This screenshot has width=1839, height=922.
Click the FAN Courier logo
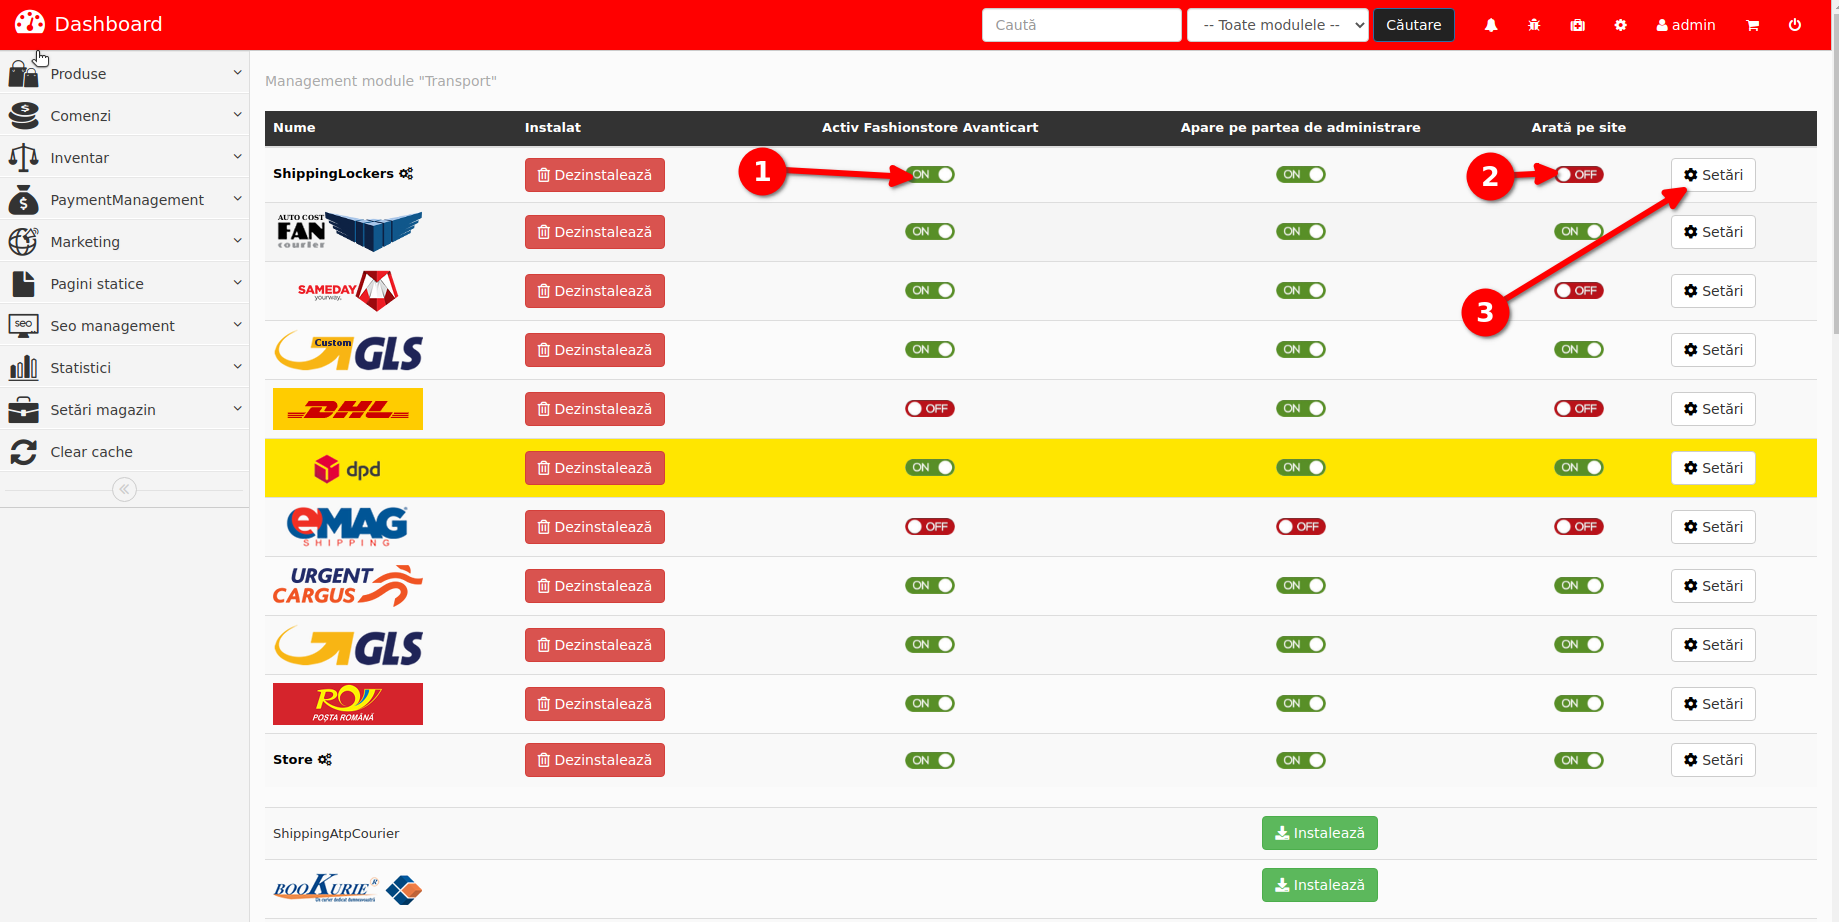(348, 231)
